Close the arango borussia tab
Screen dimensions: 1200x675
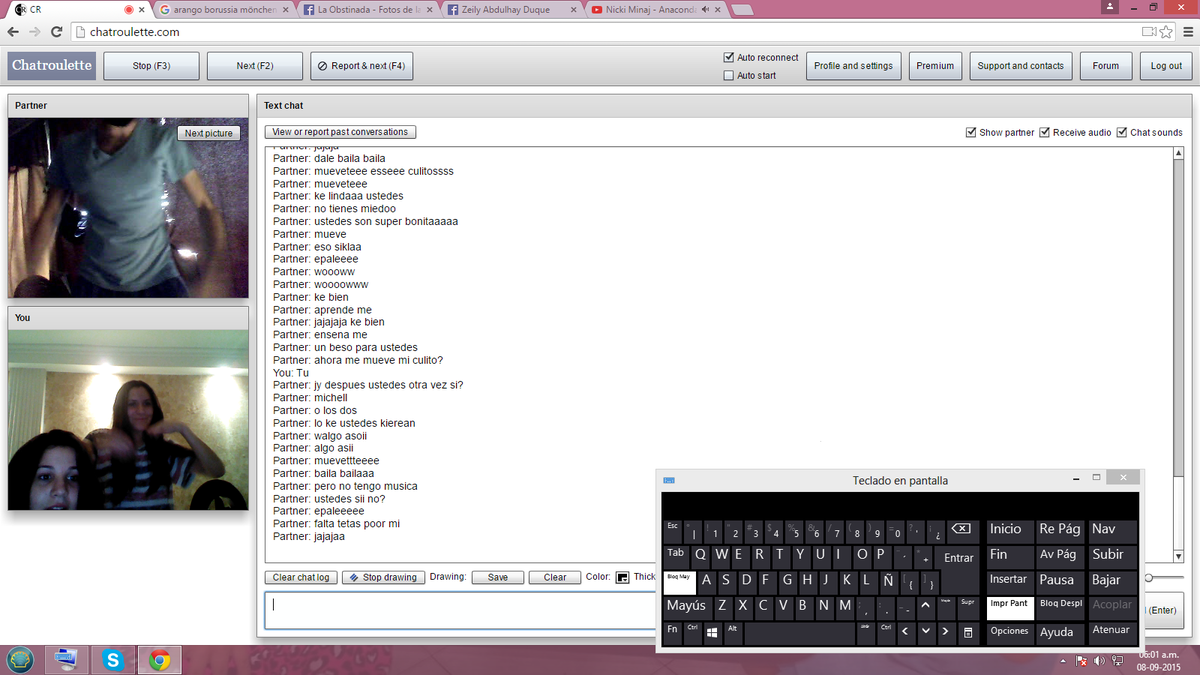(x=288, y=9)
